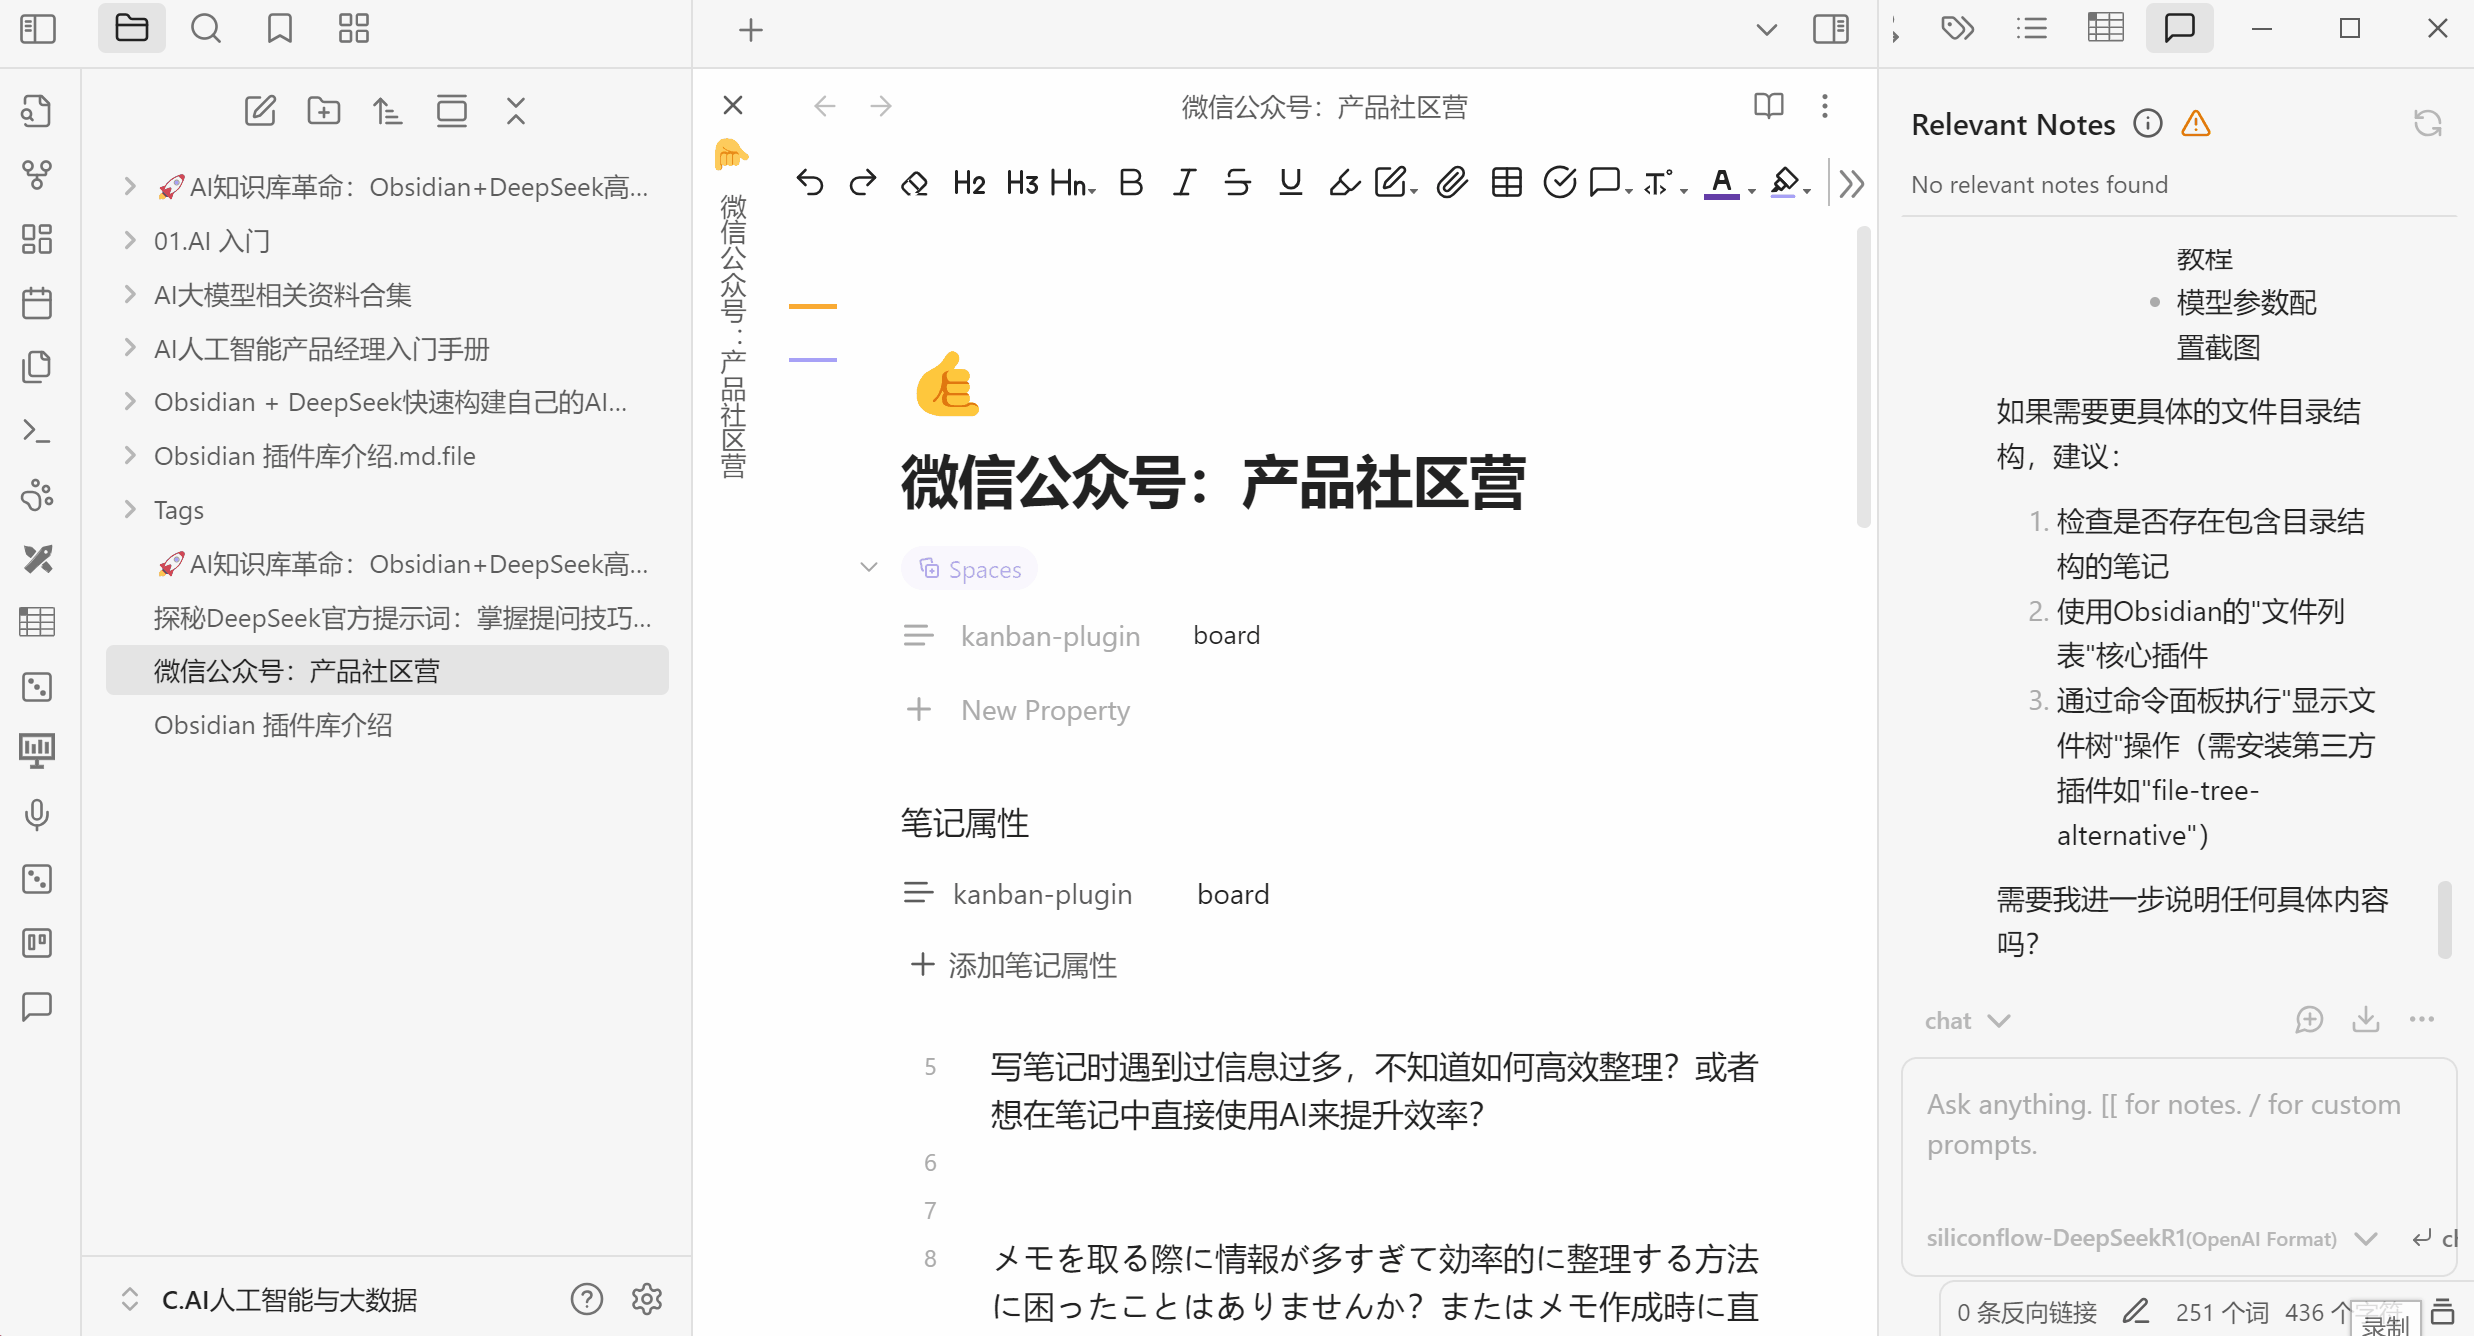The width and height of the screenshot is (2474, 1336).
Task: Click the microphone recorder icon in the ribbon
Action: pos(37,815)
